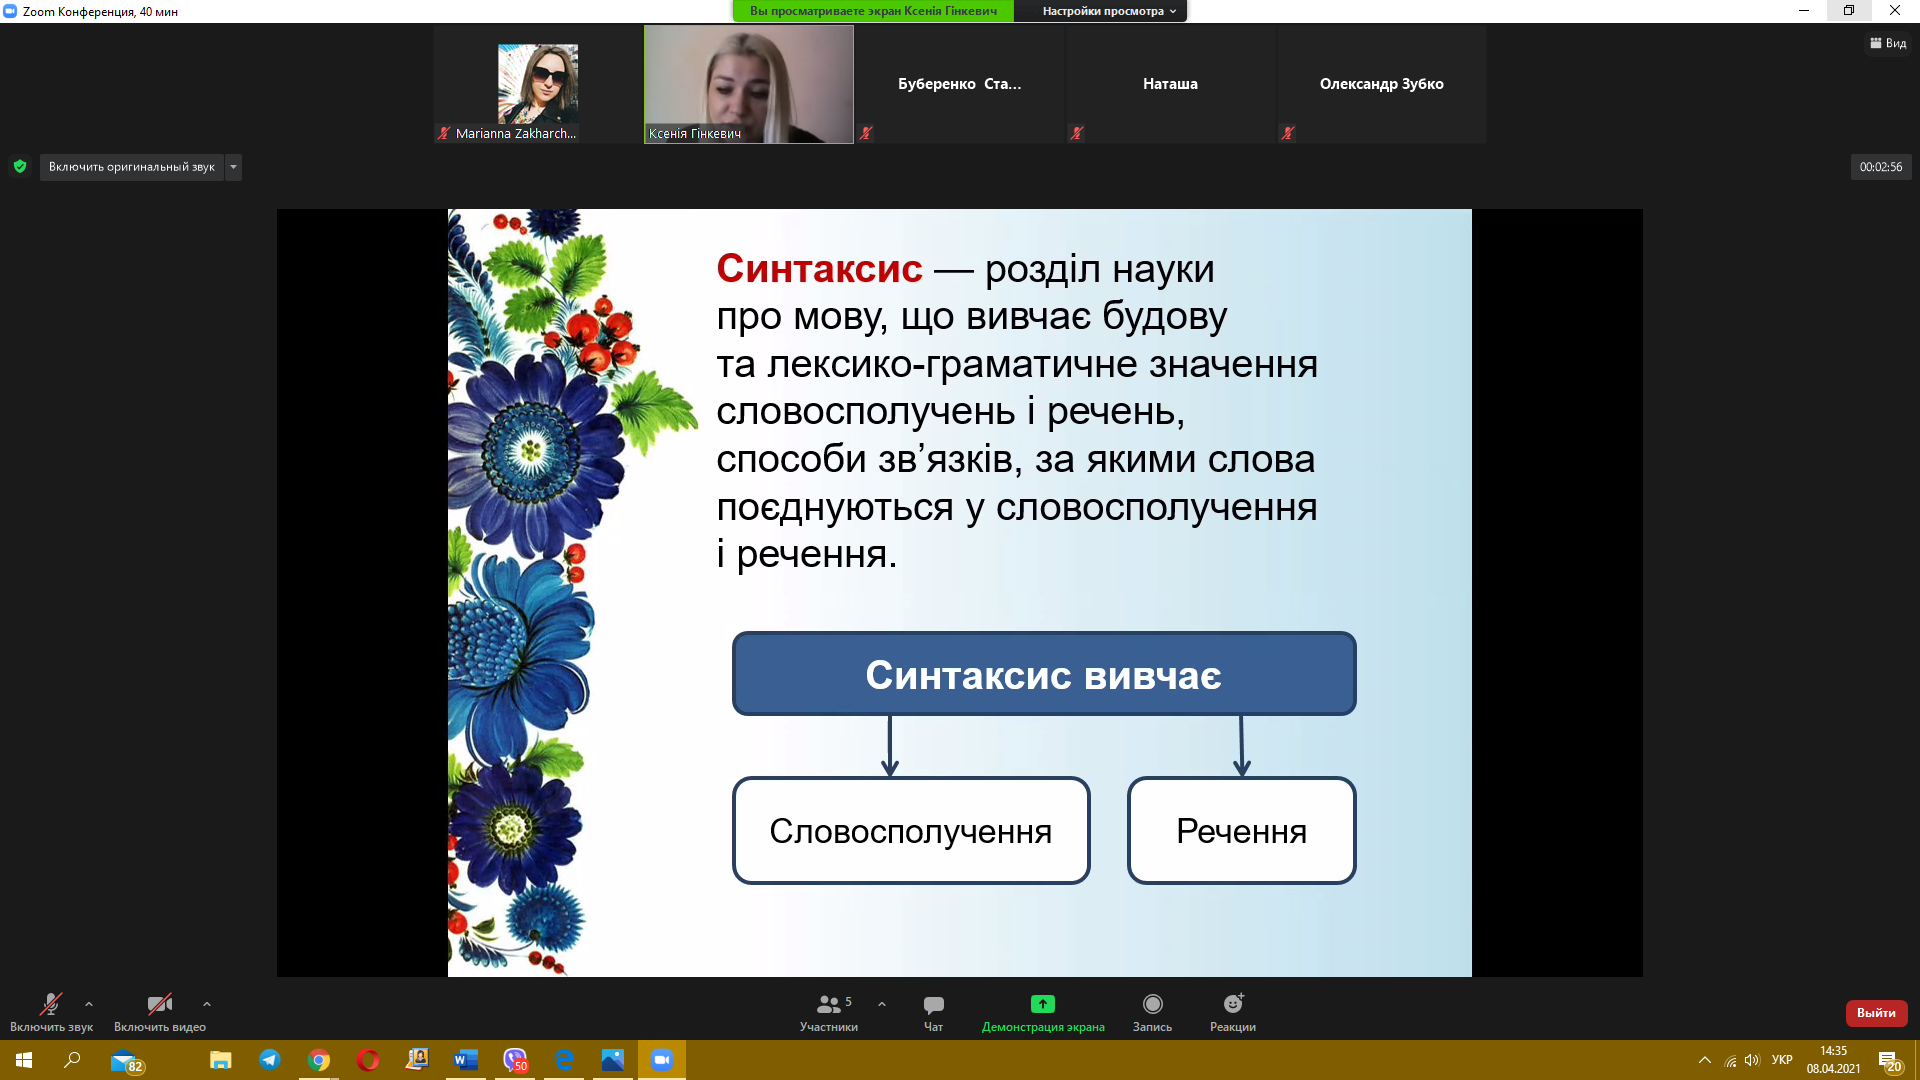Open the Chat panel
The width and height of the screenshot is (1920, 1080).
[933, 1005]
